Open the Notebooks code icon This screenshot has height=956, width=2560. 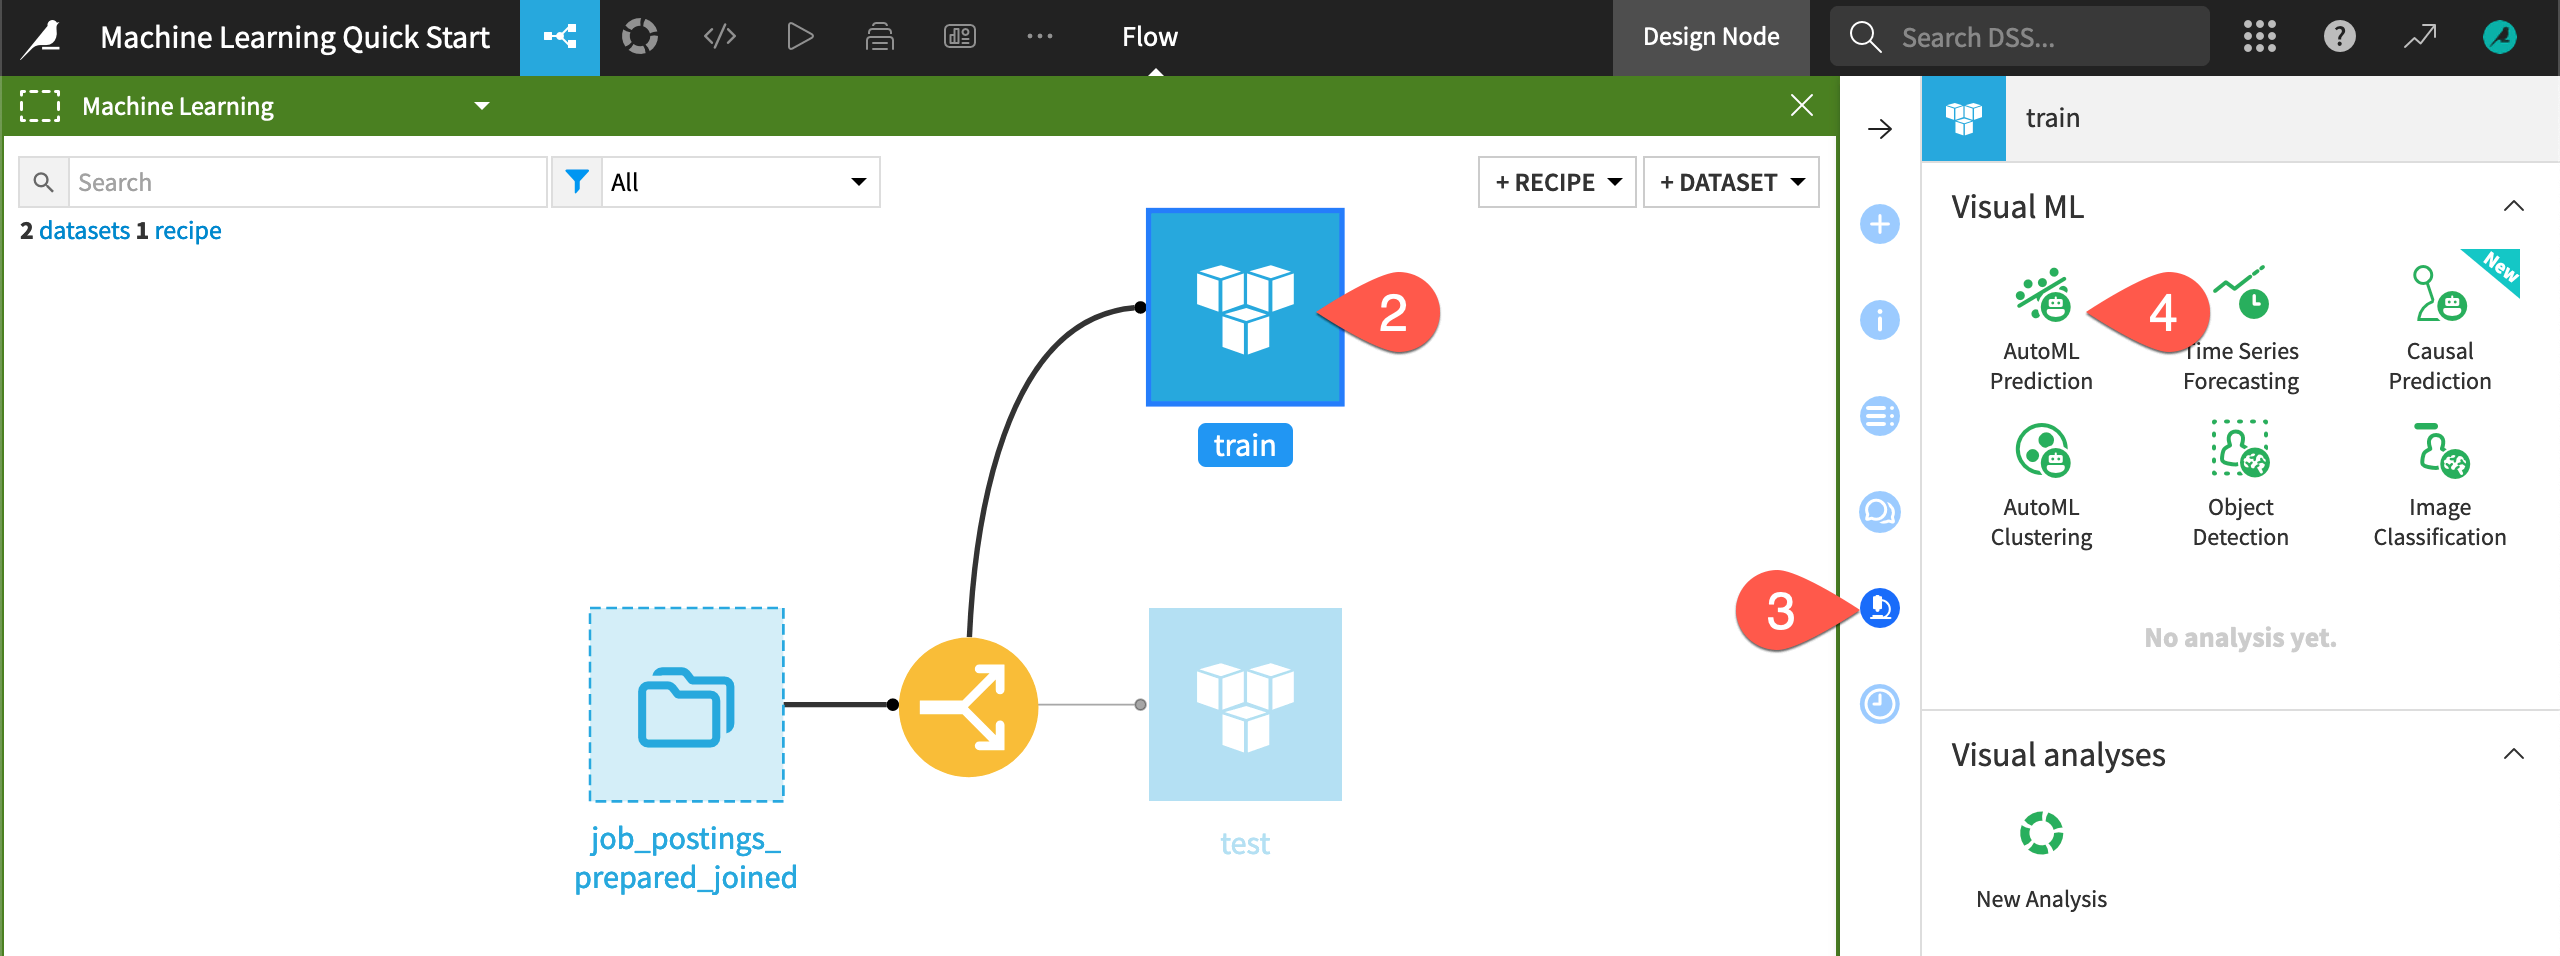pos(718,37)
